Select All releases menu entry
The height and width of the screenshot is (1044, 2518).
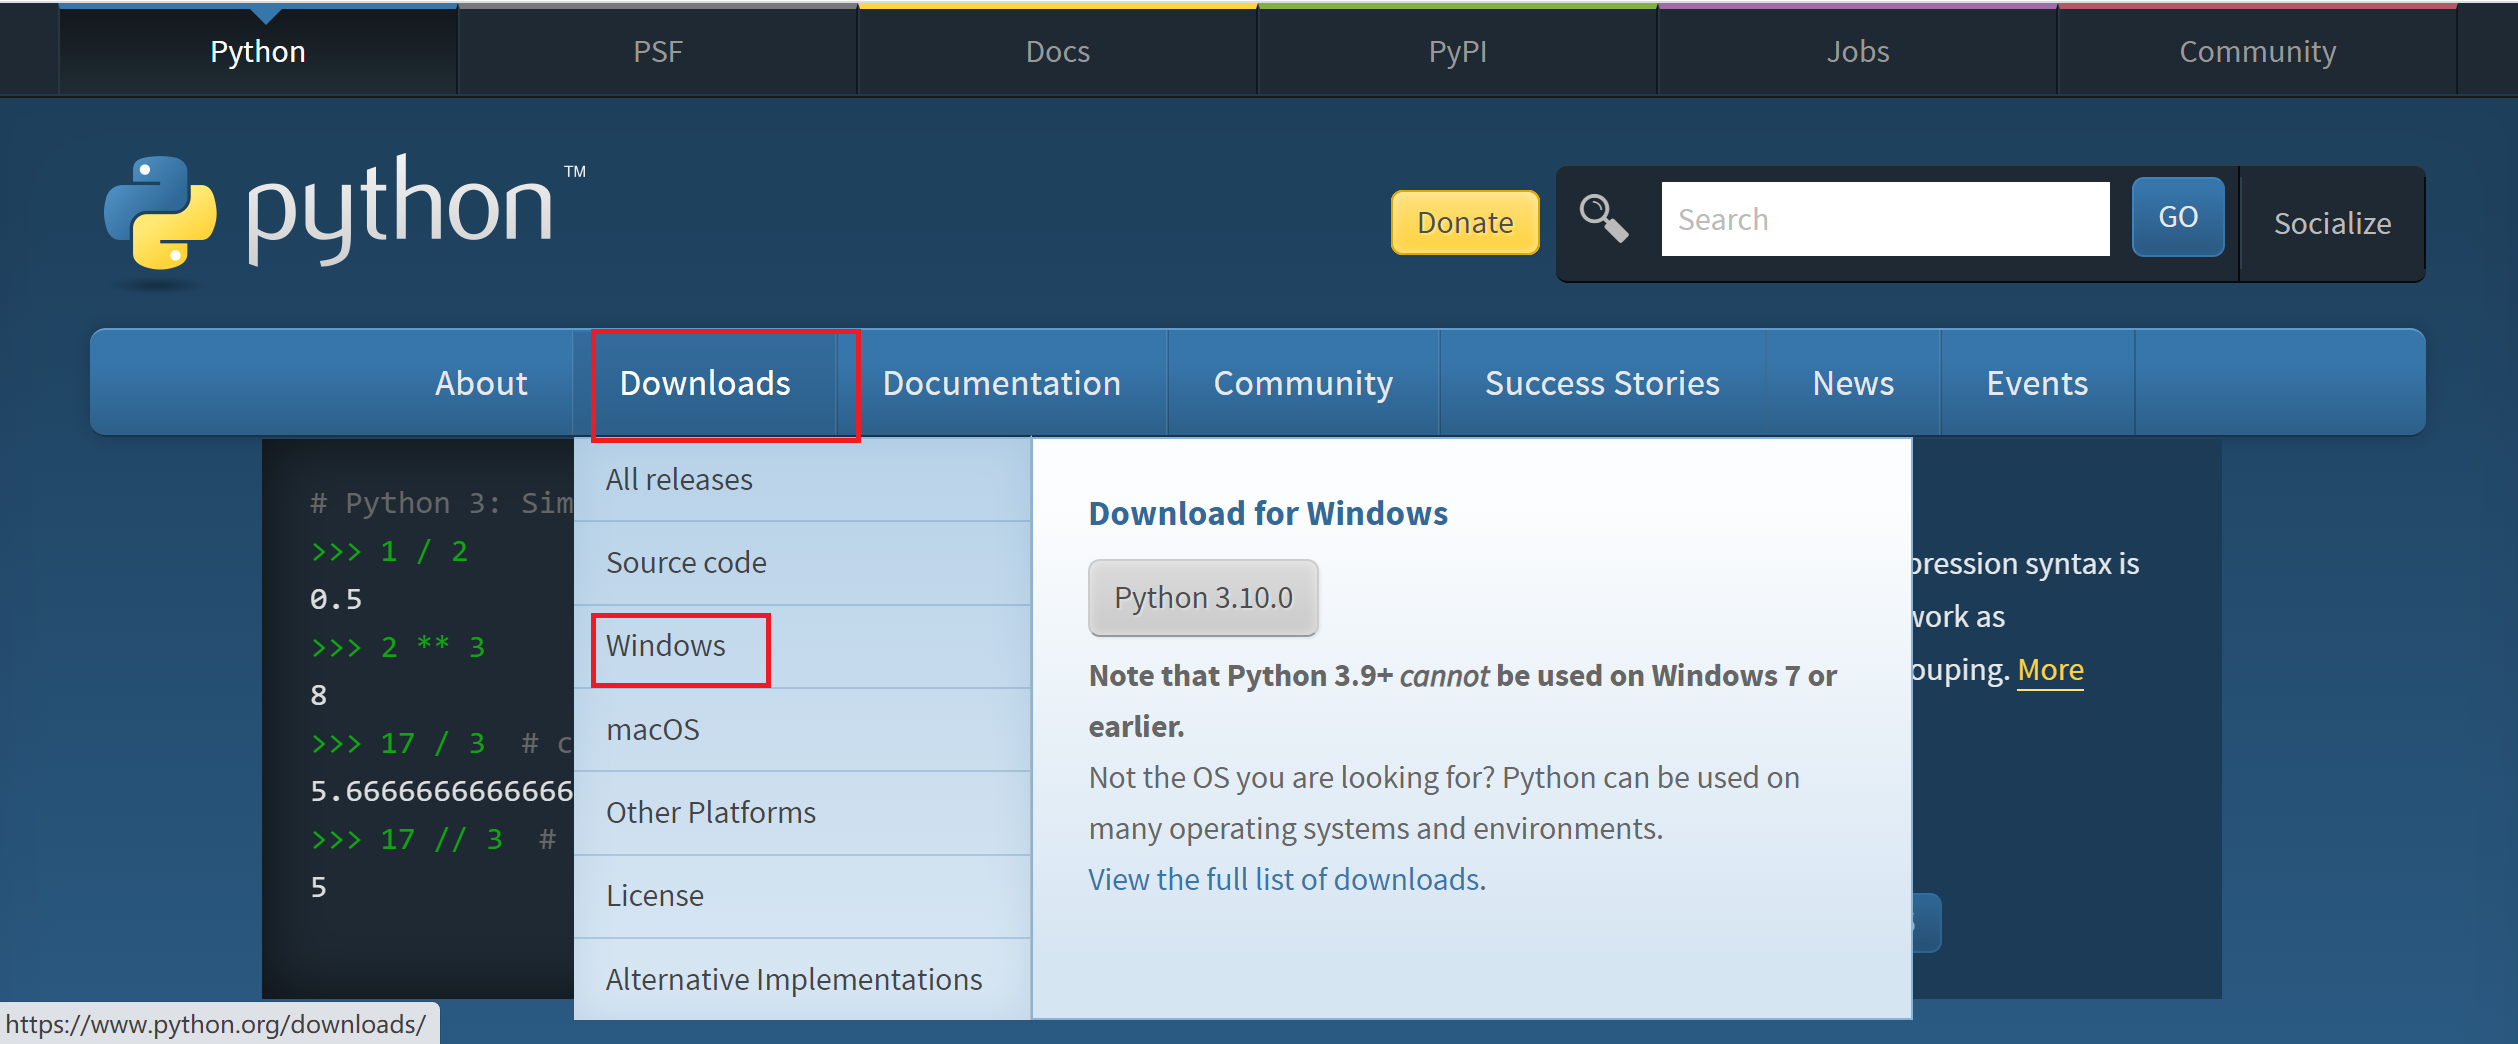tap(679, 480)
